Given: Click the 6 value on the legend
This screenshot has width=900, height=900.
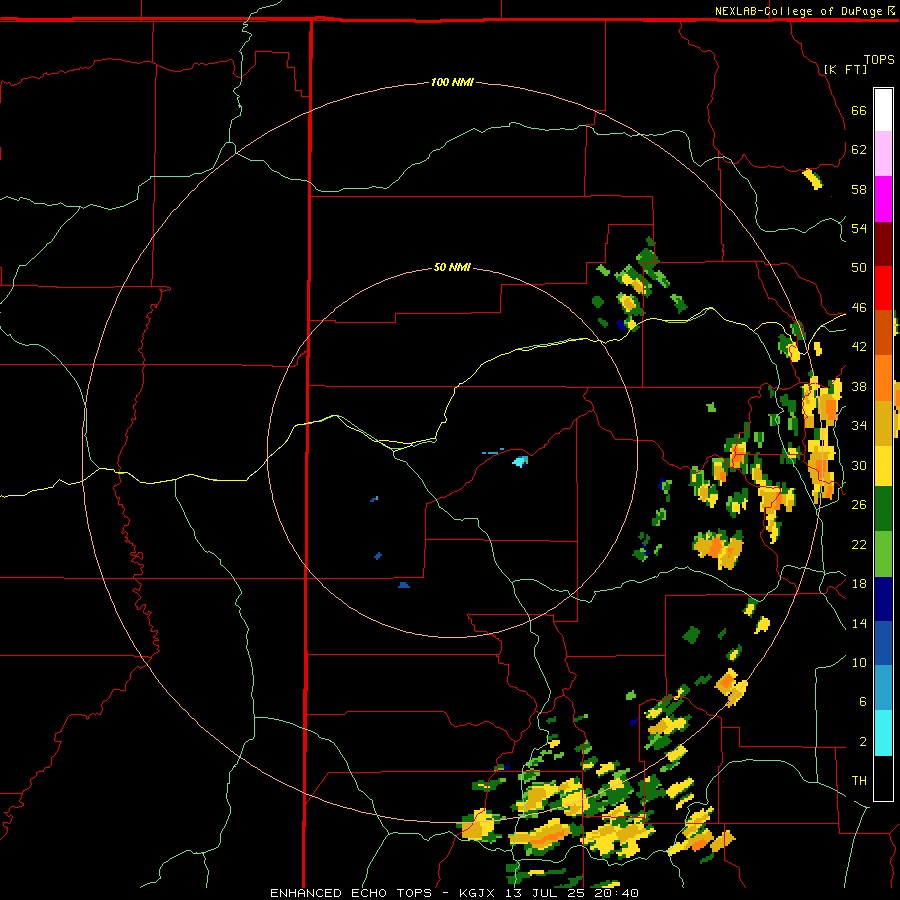Looking at the screenshot, I should point(863,702).
